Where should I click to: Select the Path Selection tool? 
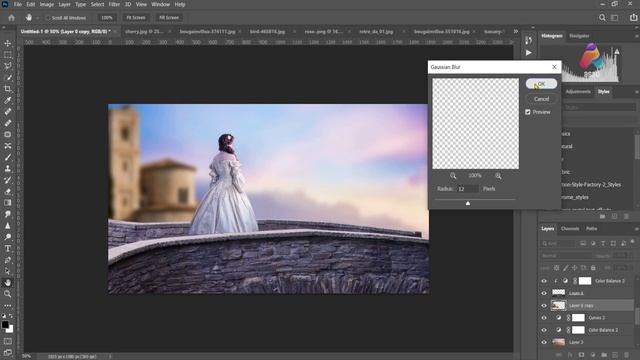(7, 271)
